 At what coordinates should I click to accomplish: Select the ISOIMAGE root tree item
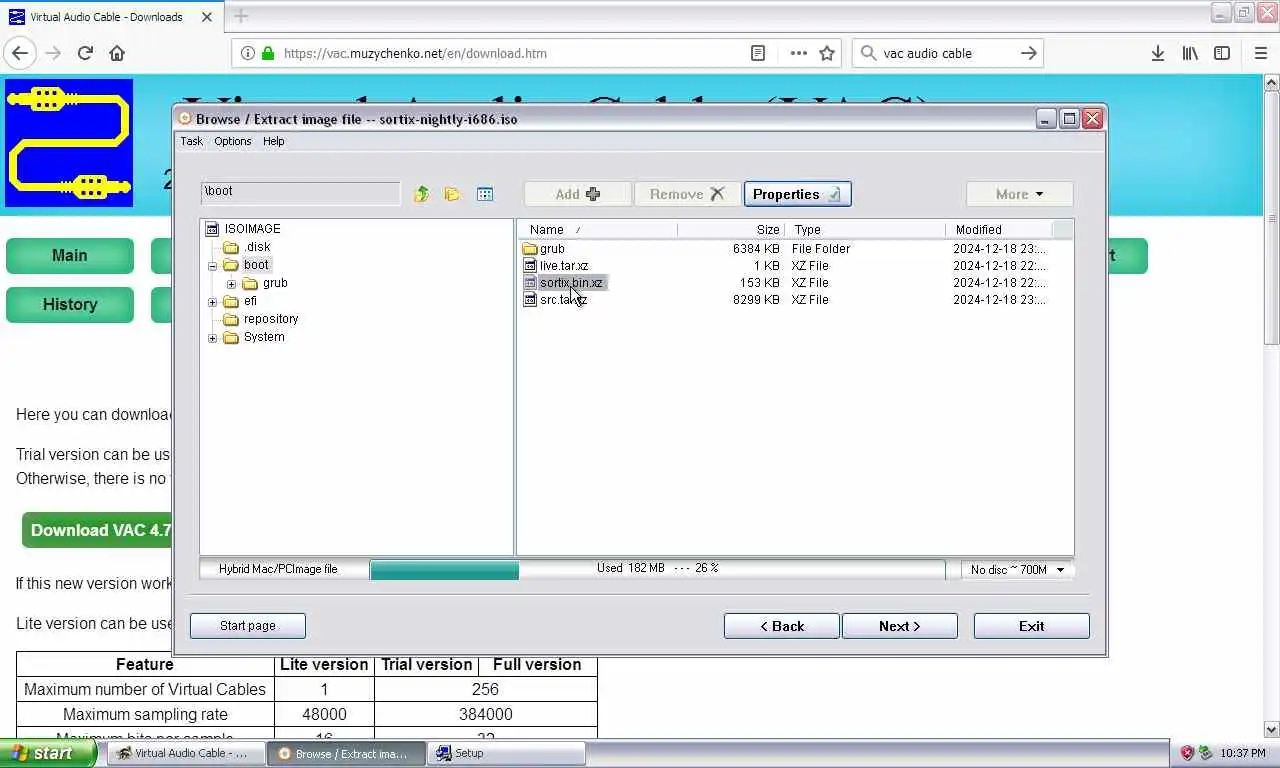point(252,229)
